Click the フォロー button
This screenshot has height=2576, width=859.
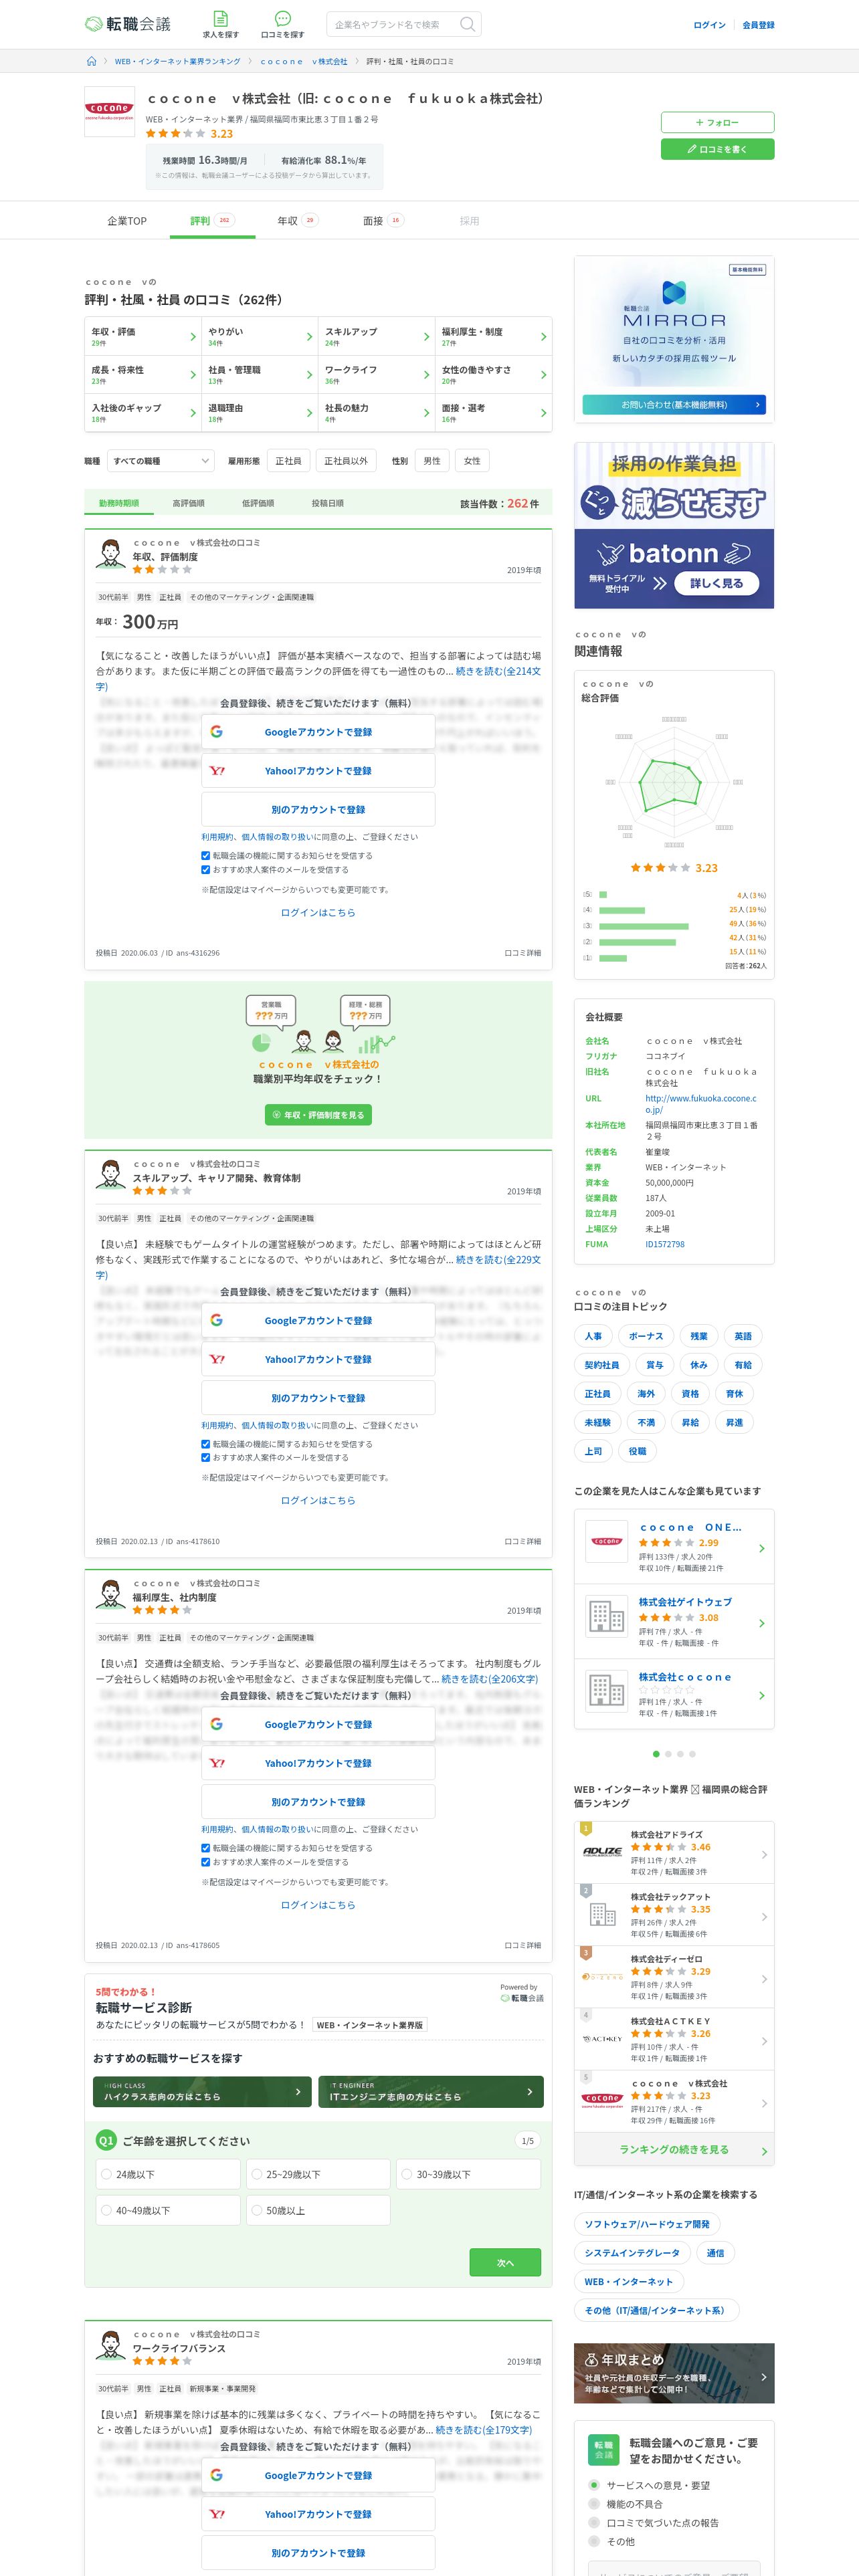[x=717, y=122]
